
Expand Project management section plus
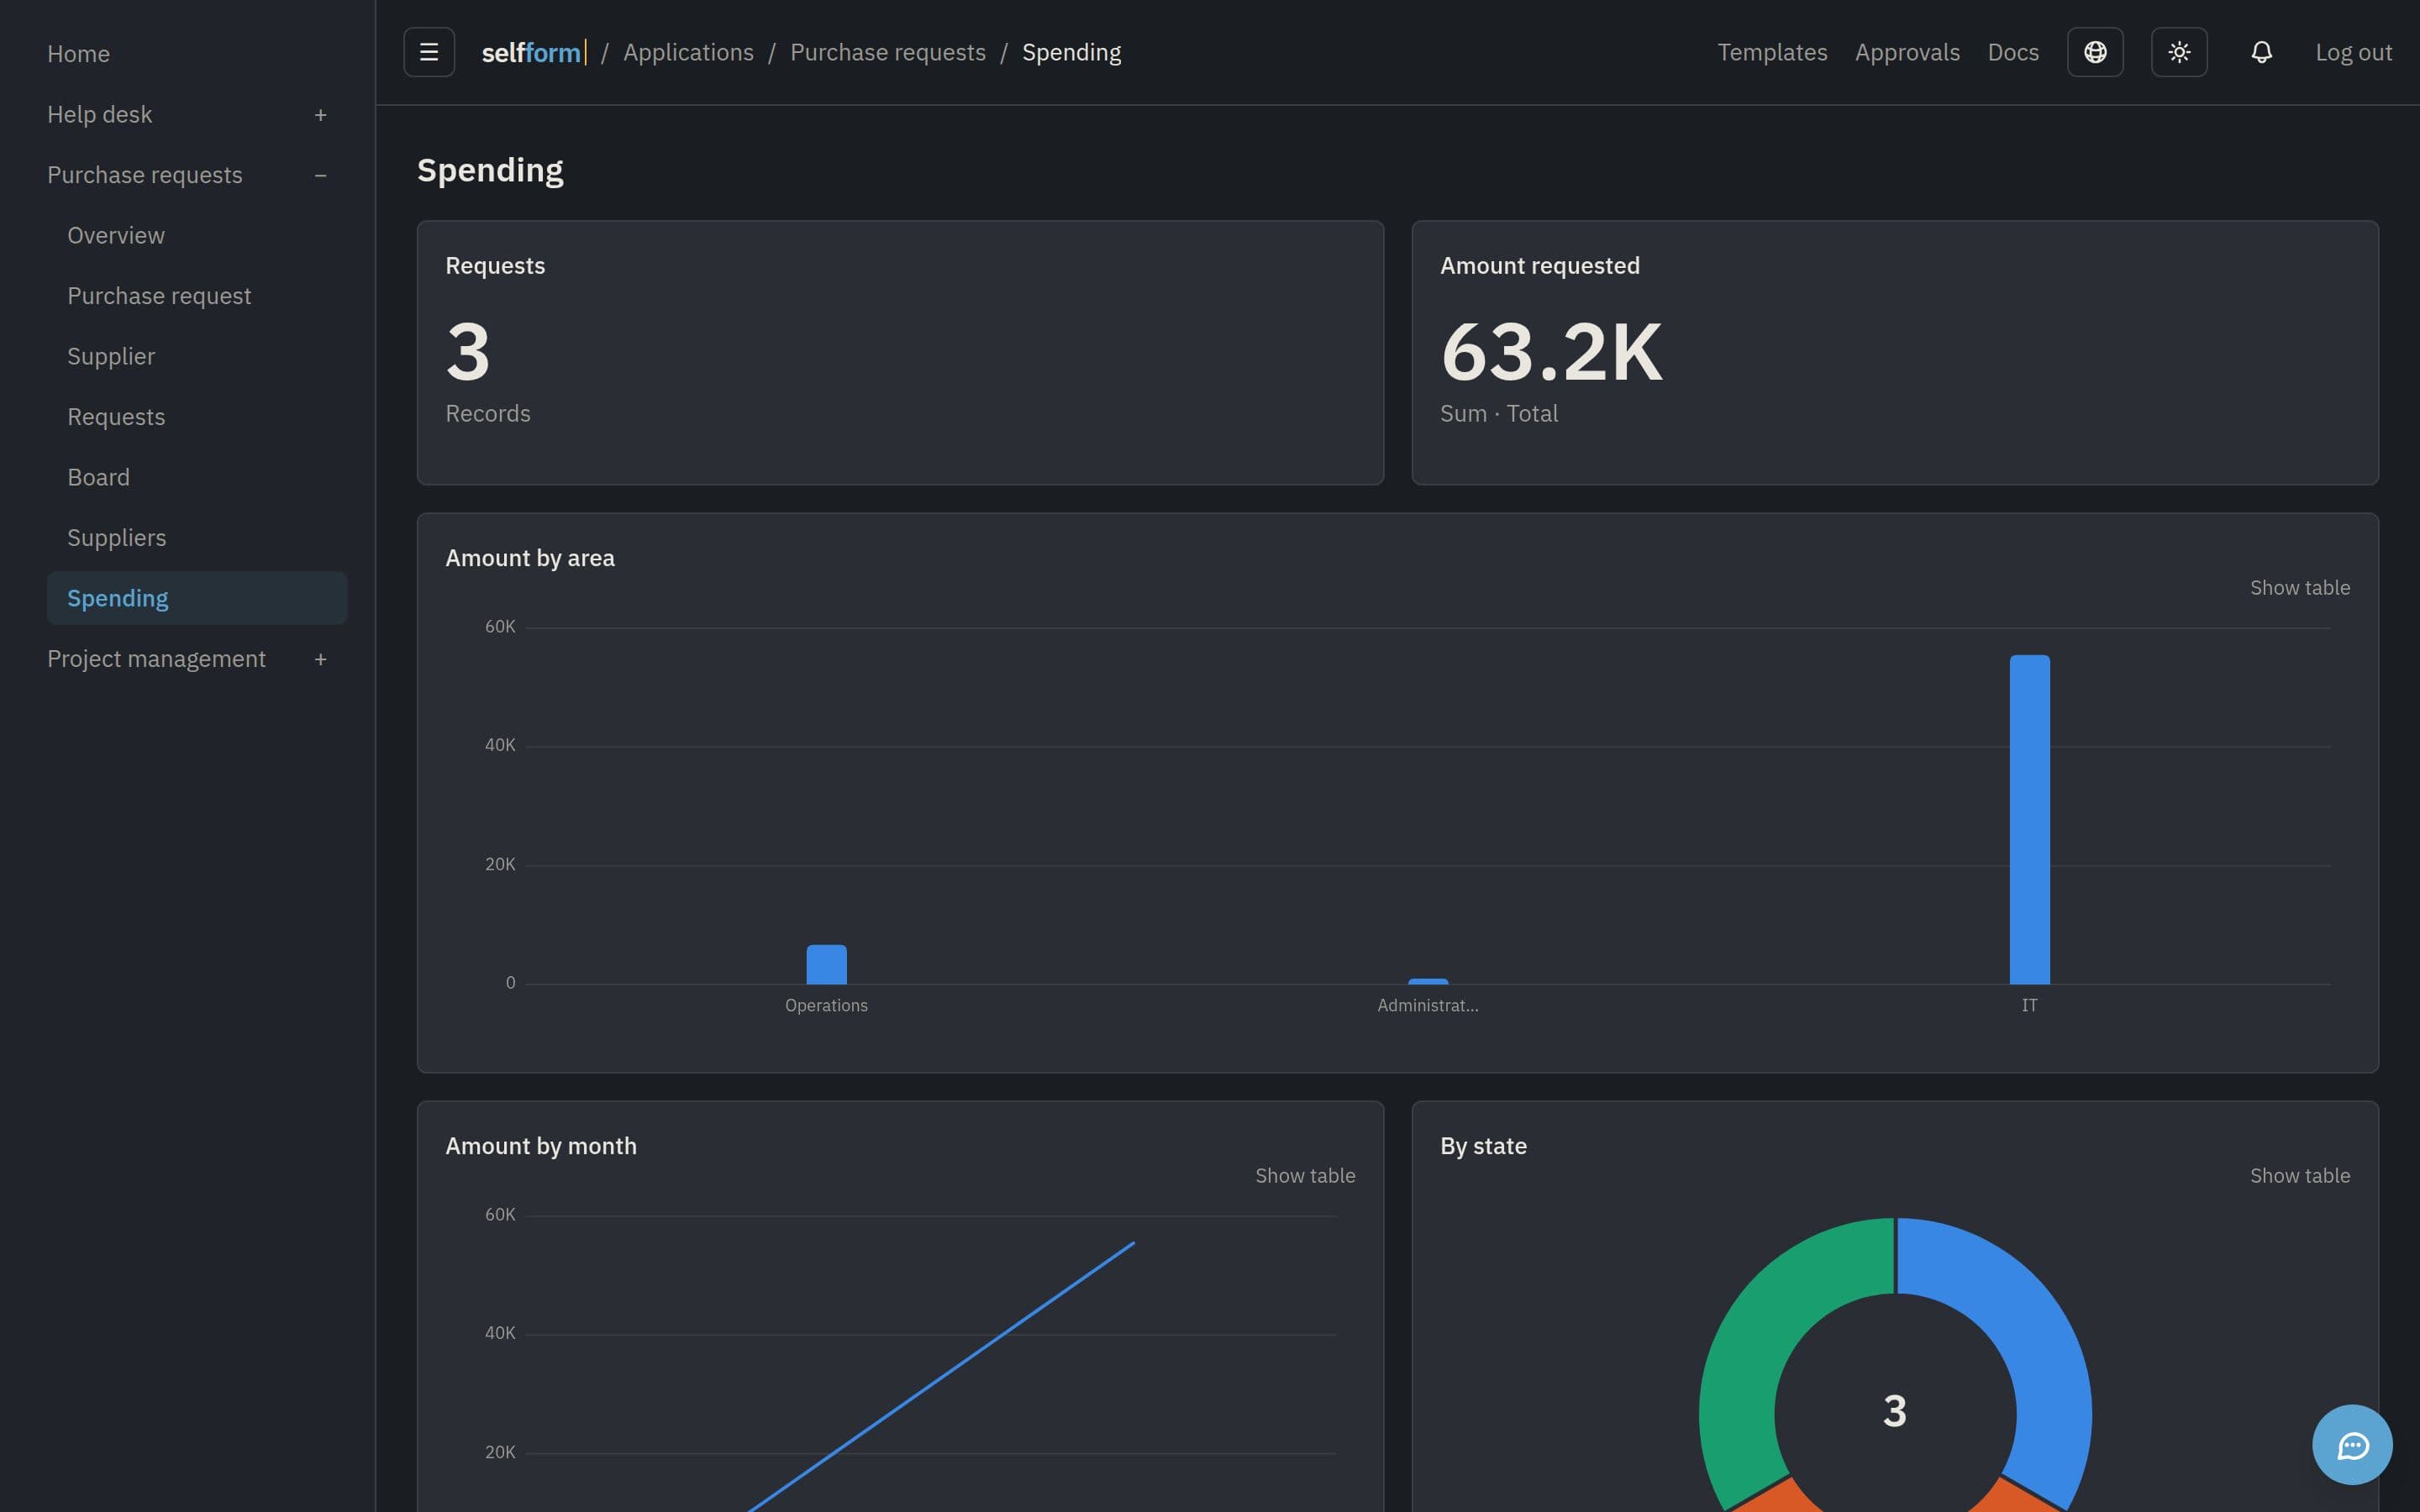(321, 659)
